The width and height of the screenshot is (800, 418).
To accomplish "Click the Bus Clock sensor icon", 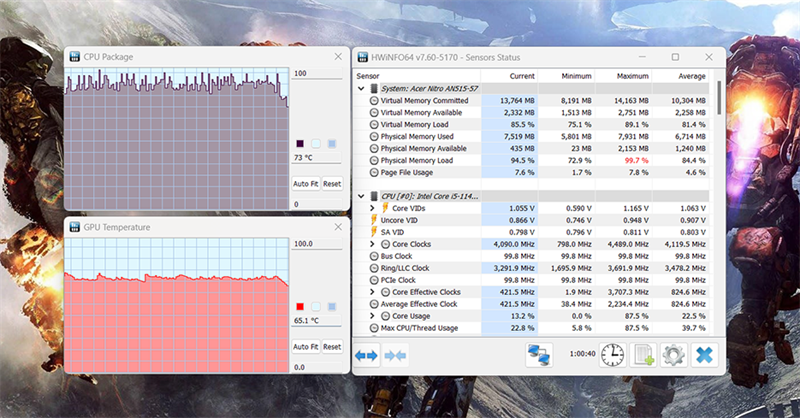I will point(374,256).
